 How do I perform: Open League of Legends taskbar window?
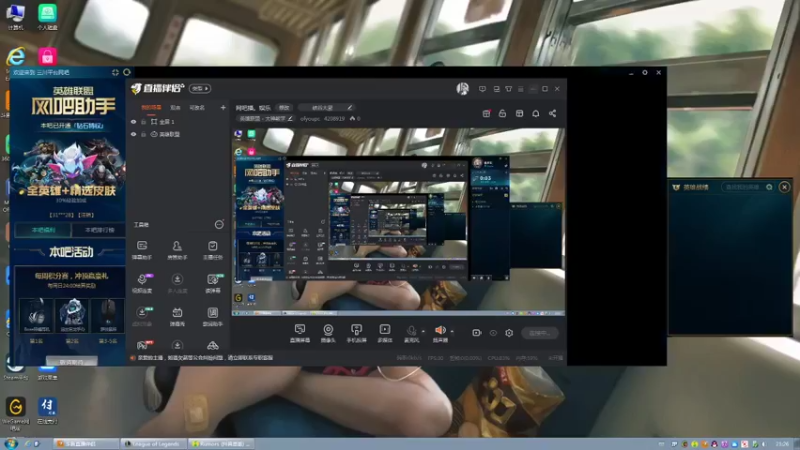[x=154, y=444]
